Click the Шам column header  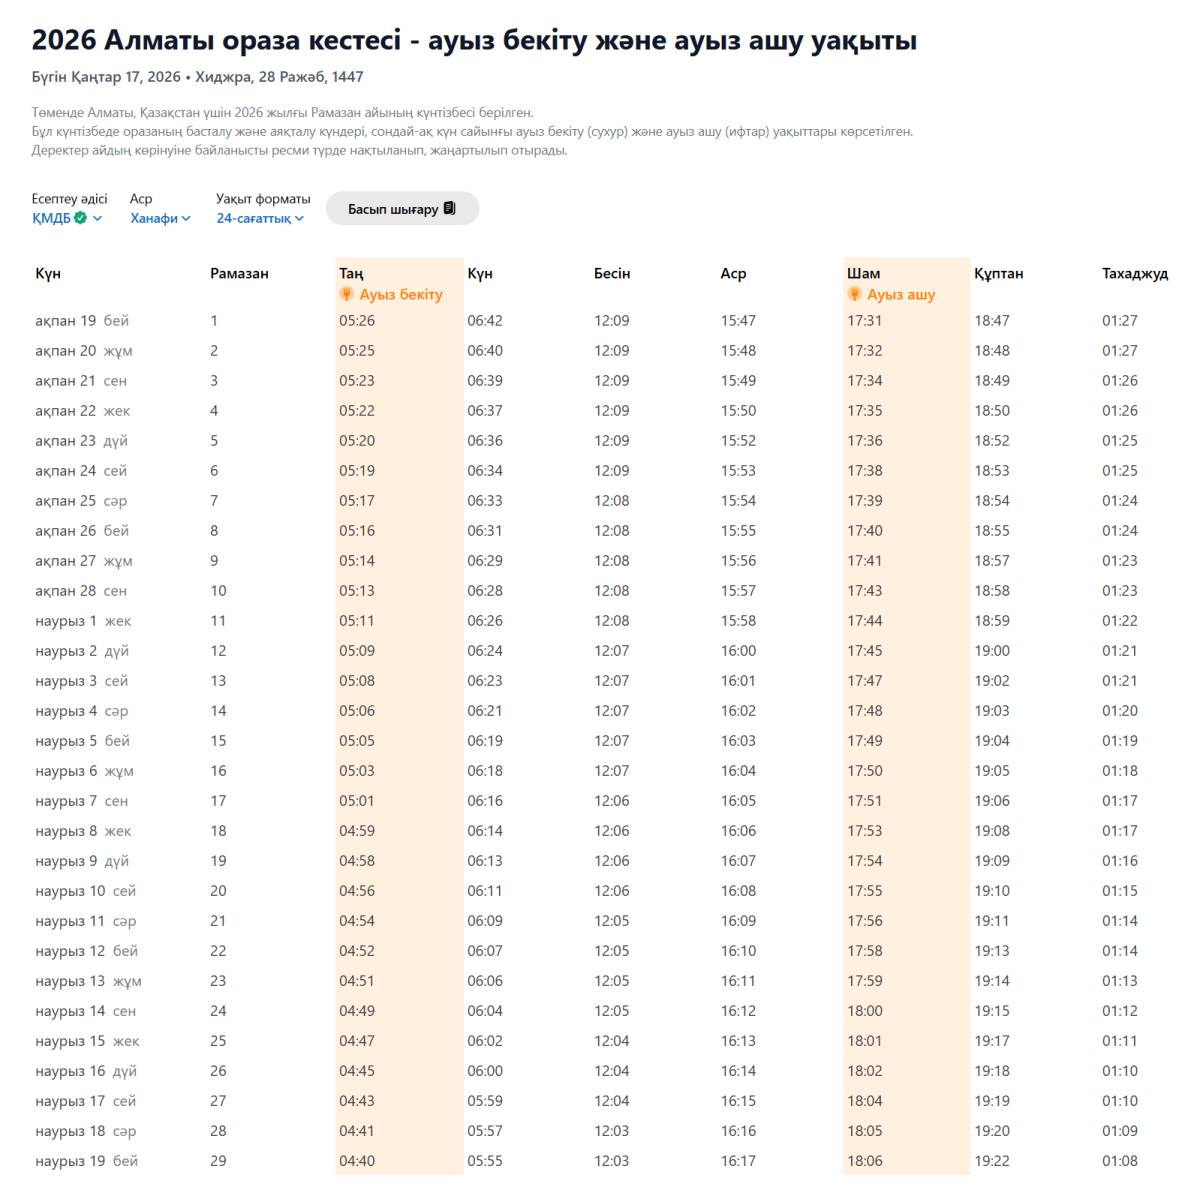click(863, 273)
